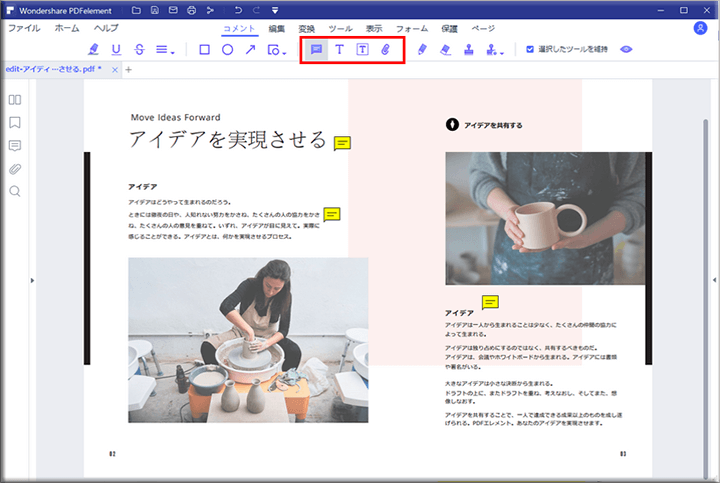Open the sticky note beside the first paragraph

coord(332,214)
